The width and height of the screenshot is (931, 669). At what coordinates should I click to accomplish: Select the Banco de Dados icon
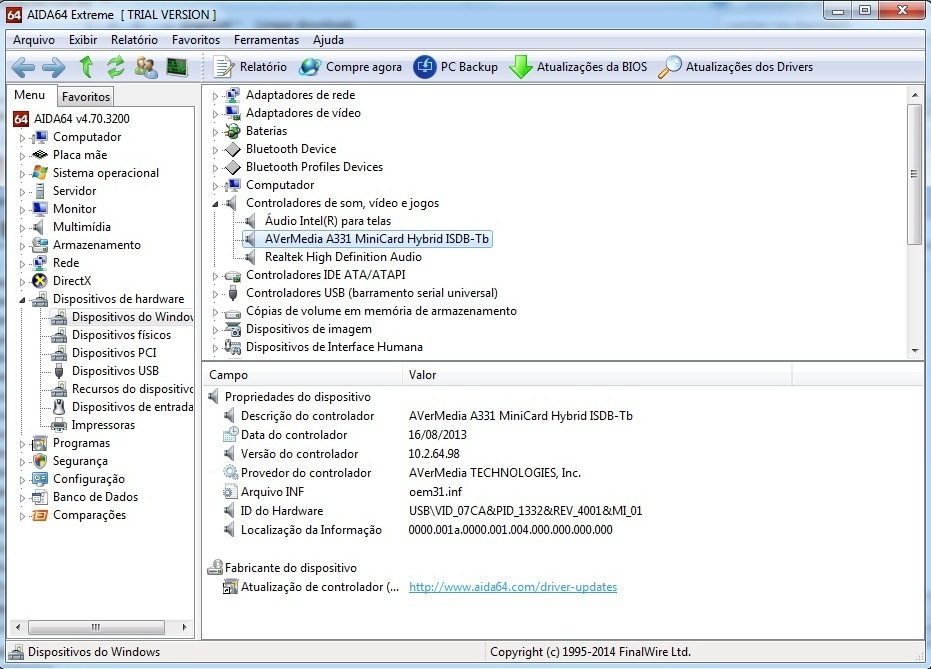(x=40, y=497)
